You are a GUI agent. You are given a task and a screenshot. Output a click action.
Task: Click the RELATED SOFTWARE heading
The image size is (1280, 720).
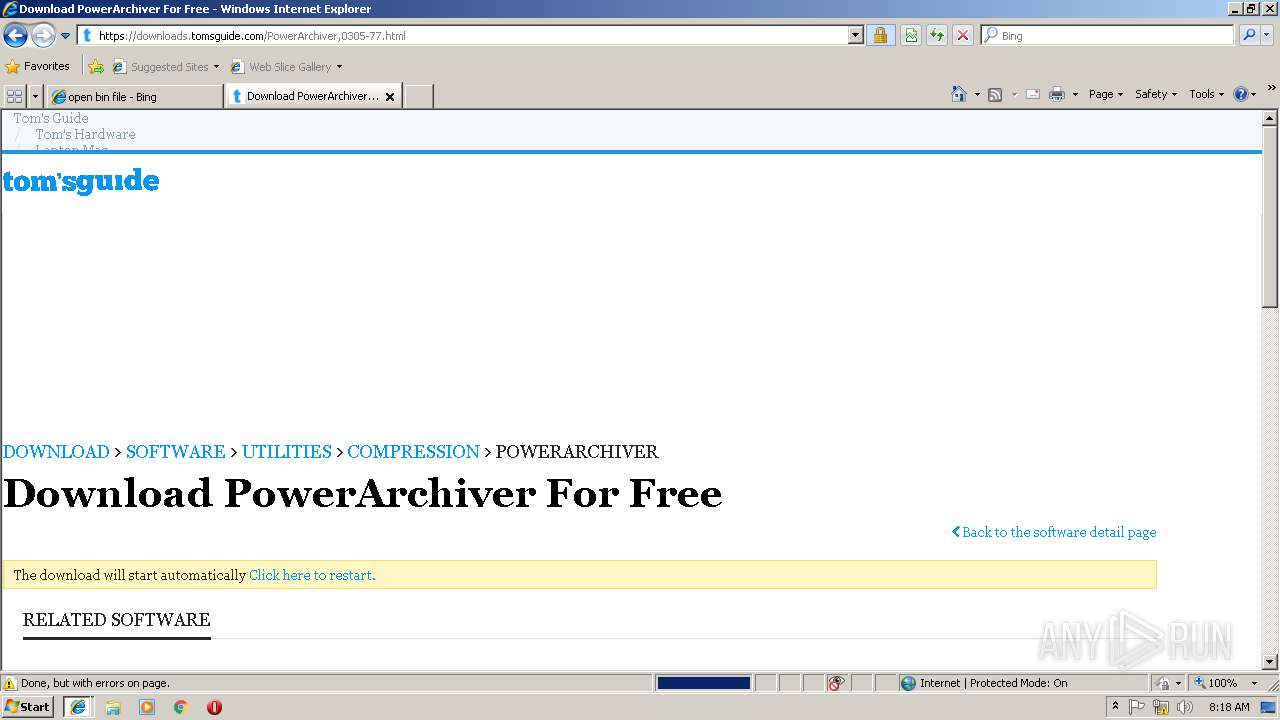click(117, 620)
